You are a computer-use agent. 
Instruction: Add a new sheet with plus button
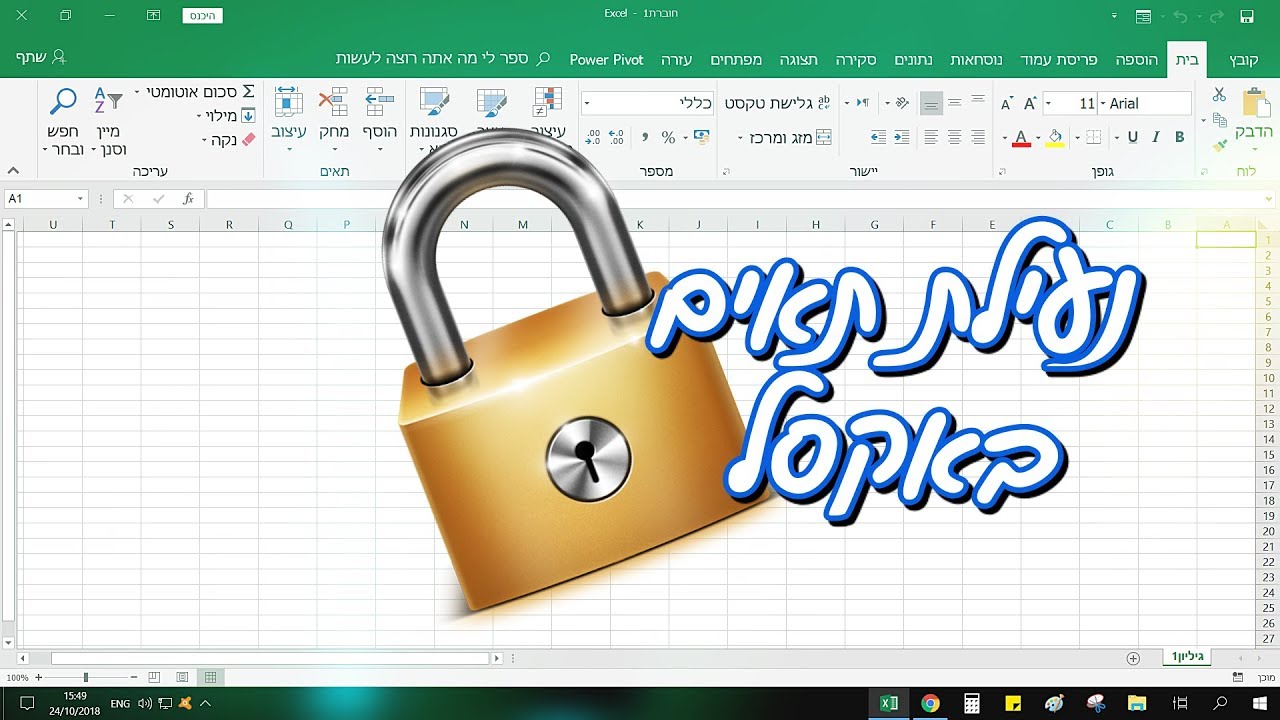pos(1133,658)
